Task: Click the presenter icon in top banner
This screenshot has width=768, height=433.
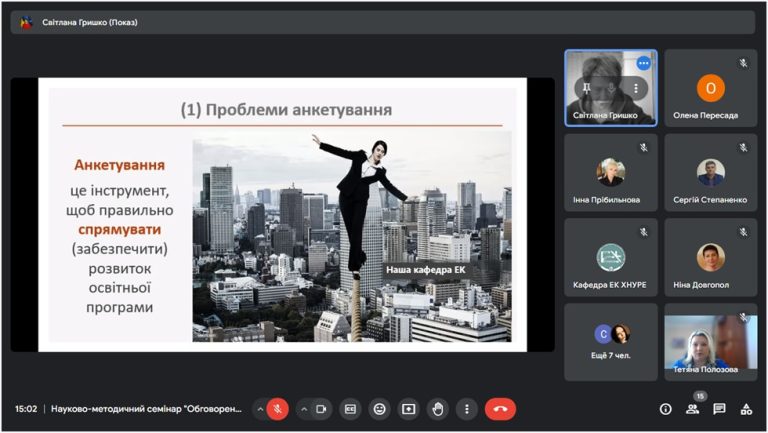Action: coord(26,23)
